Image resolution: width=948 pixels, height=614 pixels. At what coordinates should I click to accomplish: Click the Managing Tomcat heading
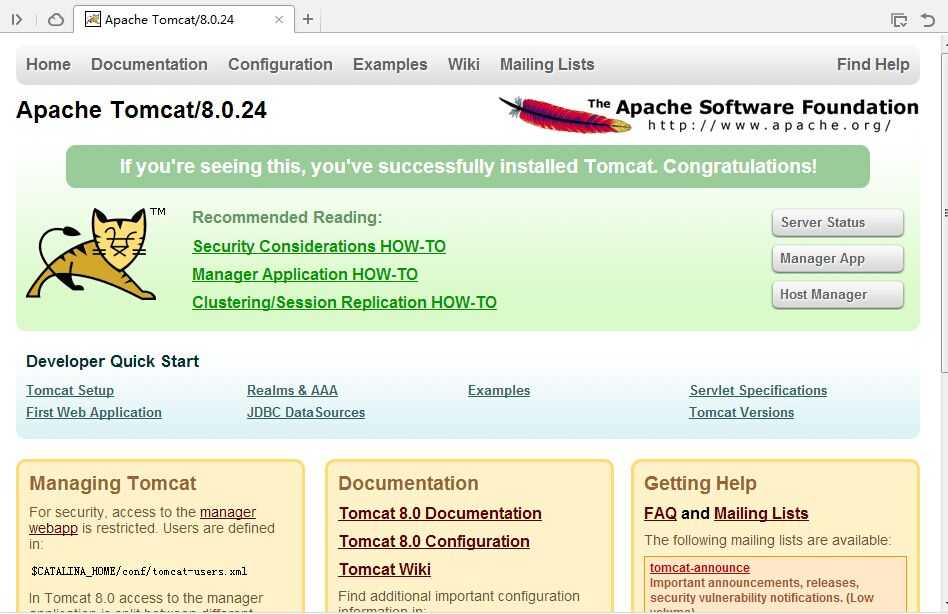click(x=113, y=483)
